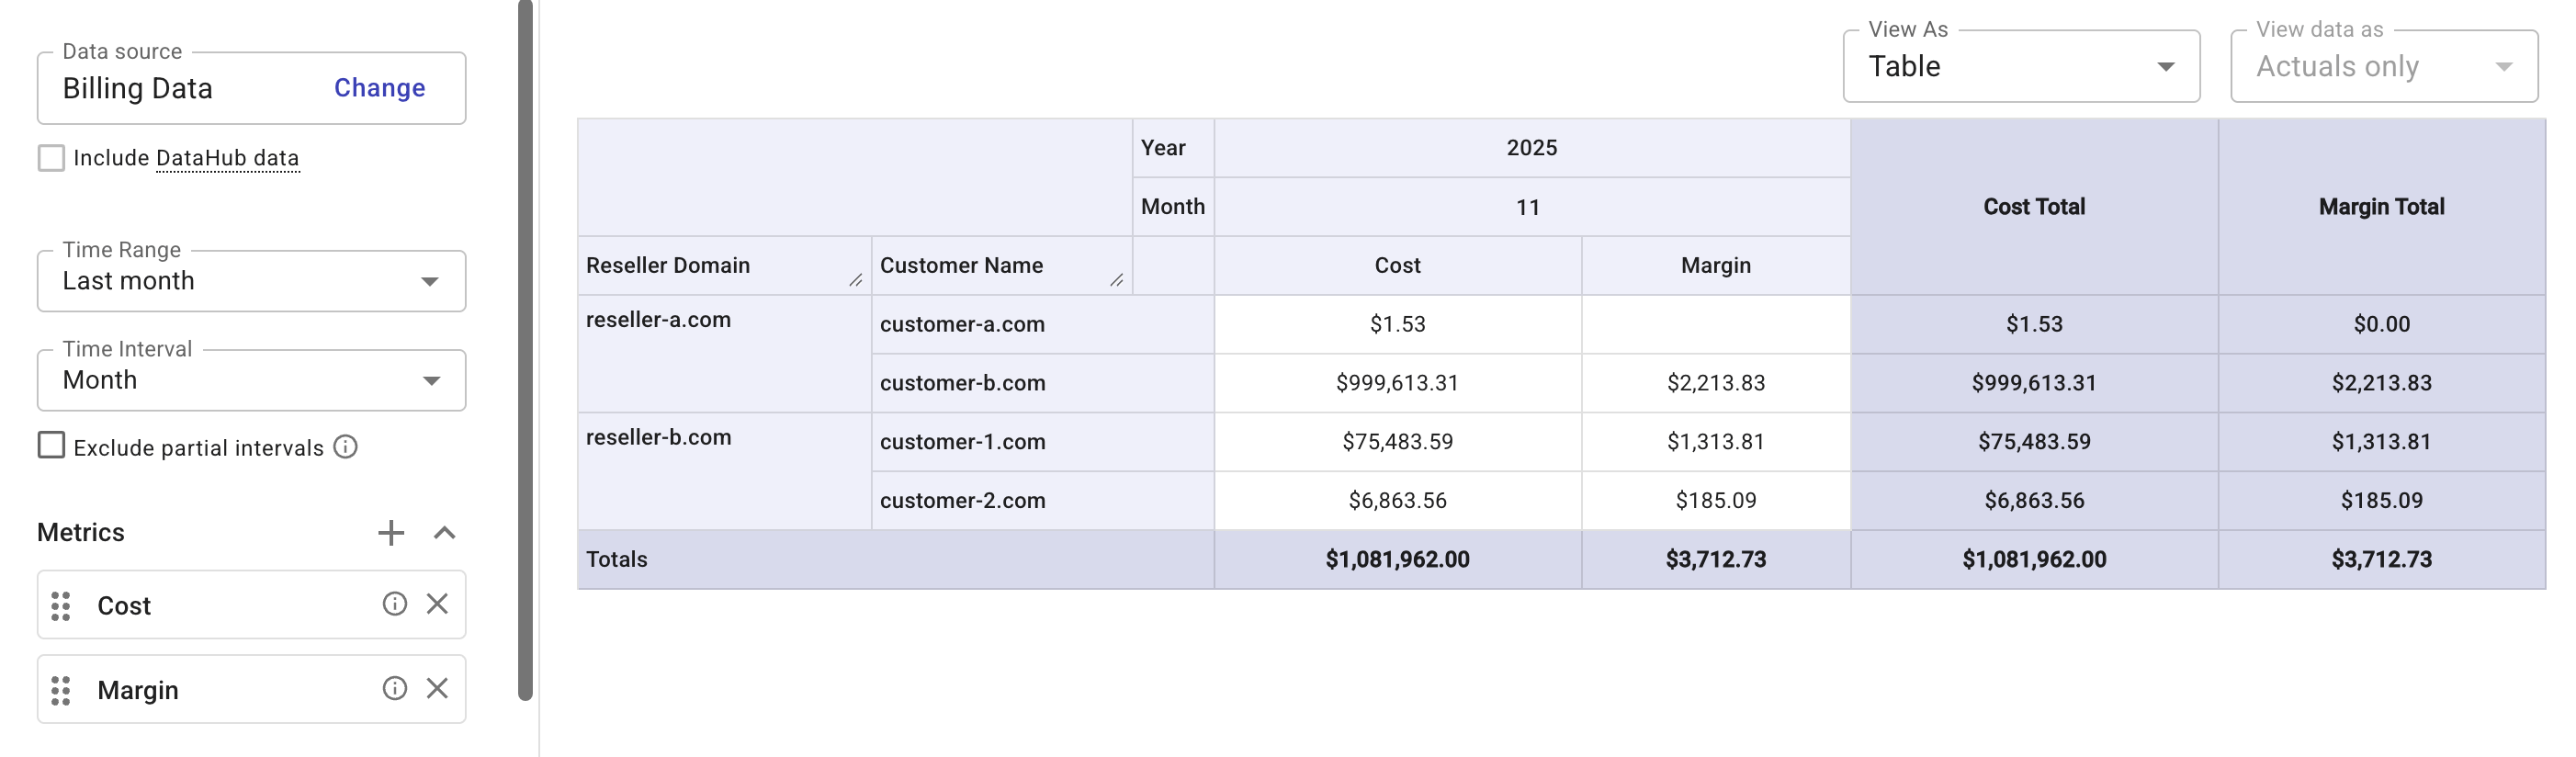Grab the Cost metric drag handle
The height and width of the screenshot is (757, 2576).
61,606
